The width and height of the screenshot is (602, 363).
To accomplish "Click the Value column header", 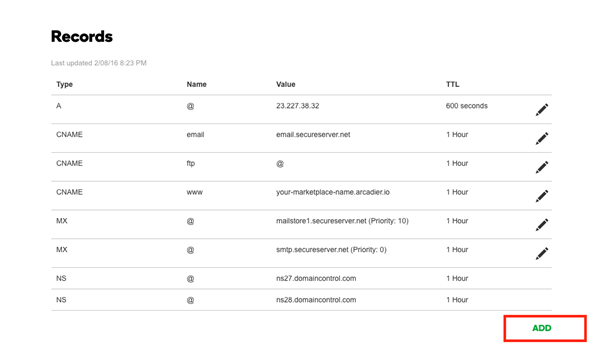I will (286, 84).
